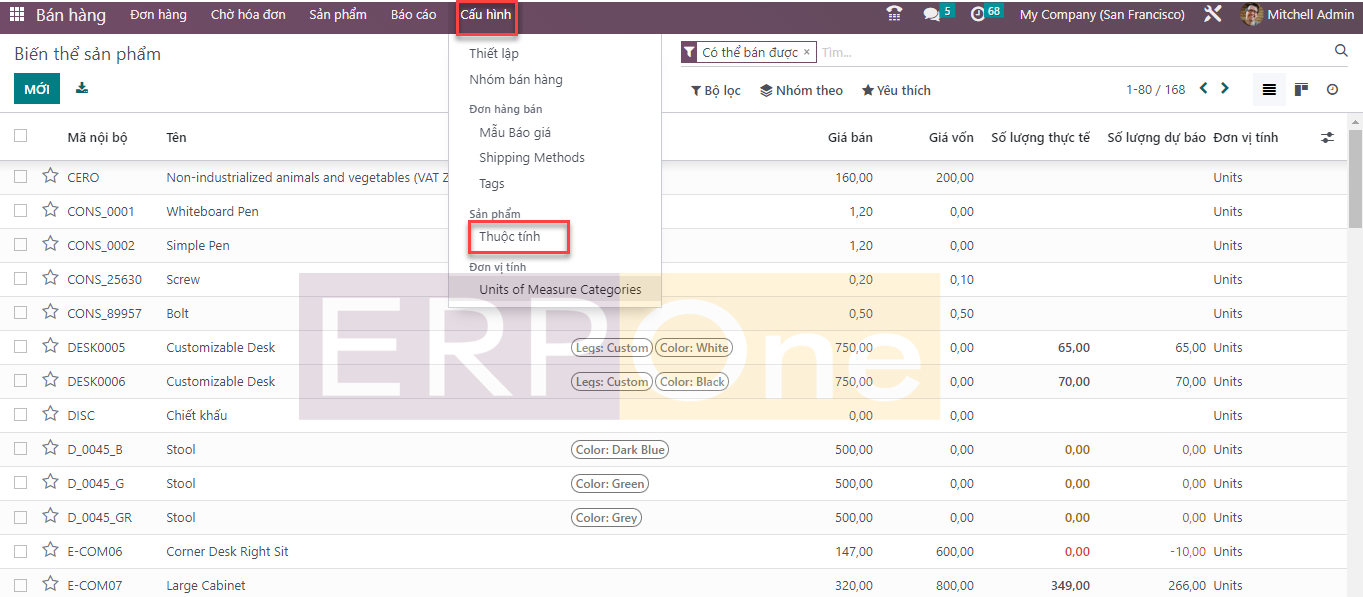Check the DESK0005 row checkbox
The width and height of the screenshot is (1363, 597).
click(21, 347)
